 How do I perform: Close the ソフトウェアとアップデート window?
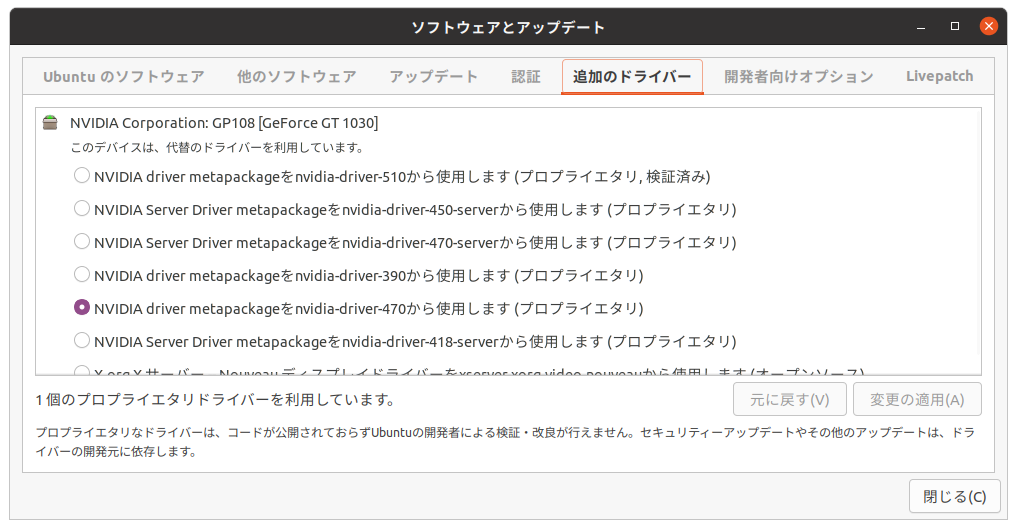988,27
